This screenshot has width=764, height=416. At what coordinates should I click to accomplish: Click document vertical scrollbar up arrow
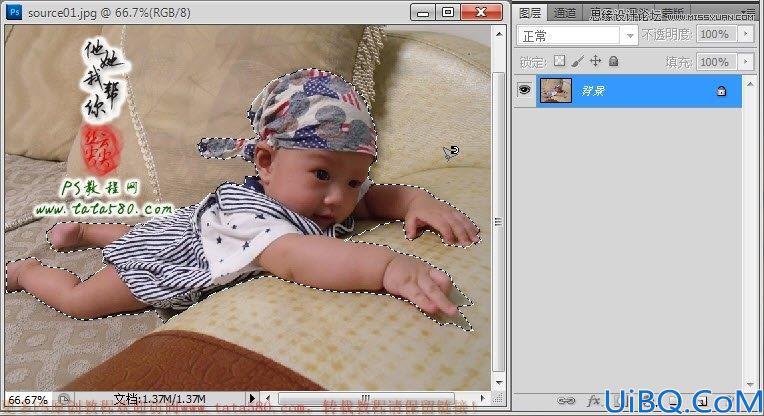coord(498,34)
